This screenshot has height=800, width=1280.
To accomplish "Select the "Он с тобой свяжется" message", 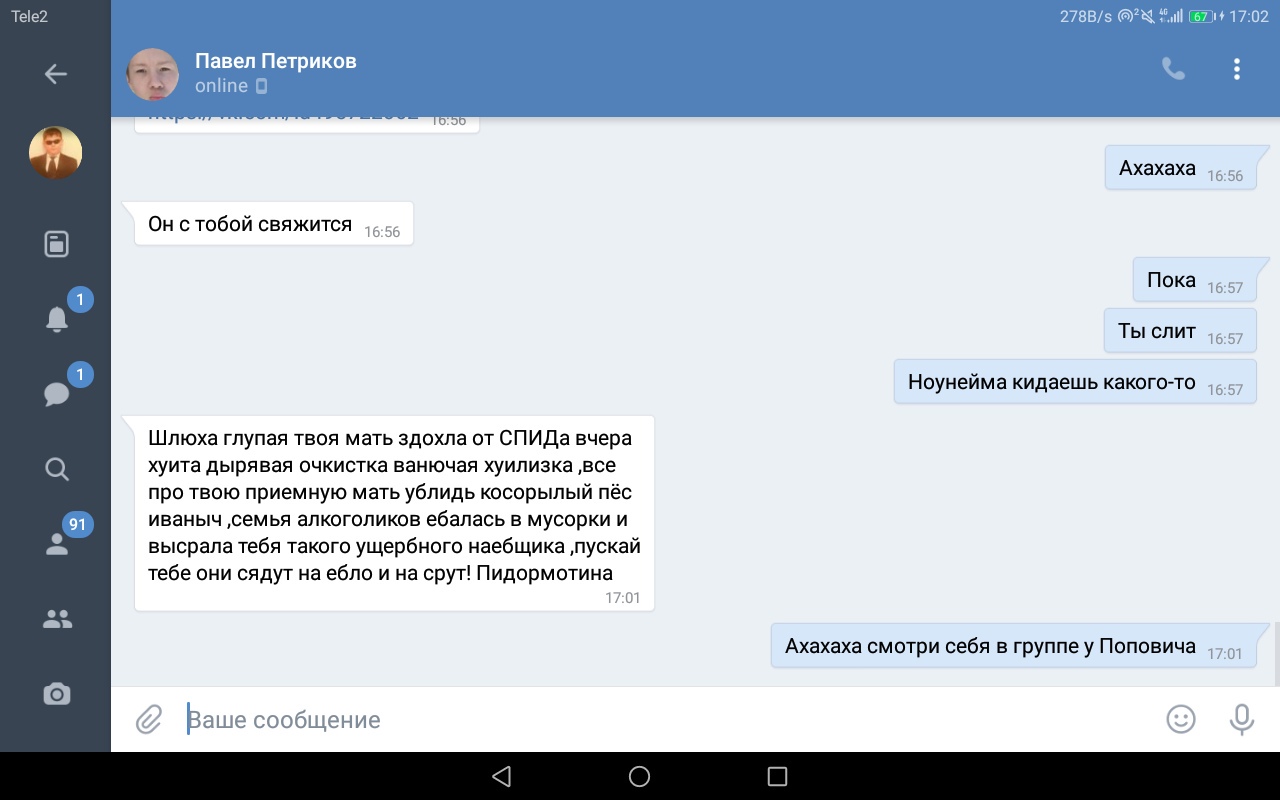I will tap(250, 224).
